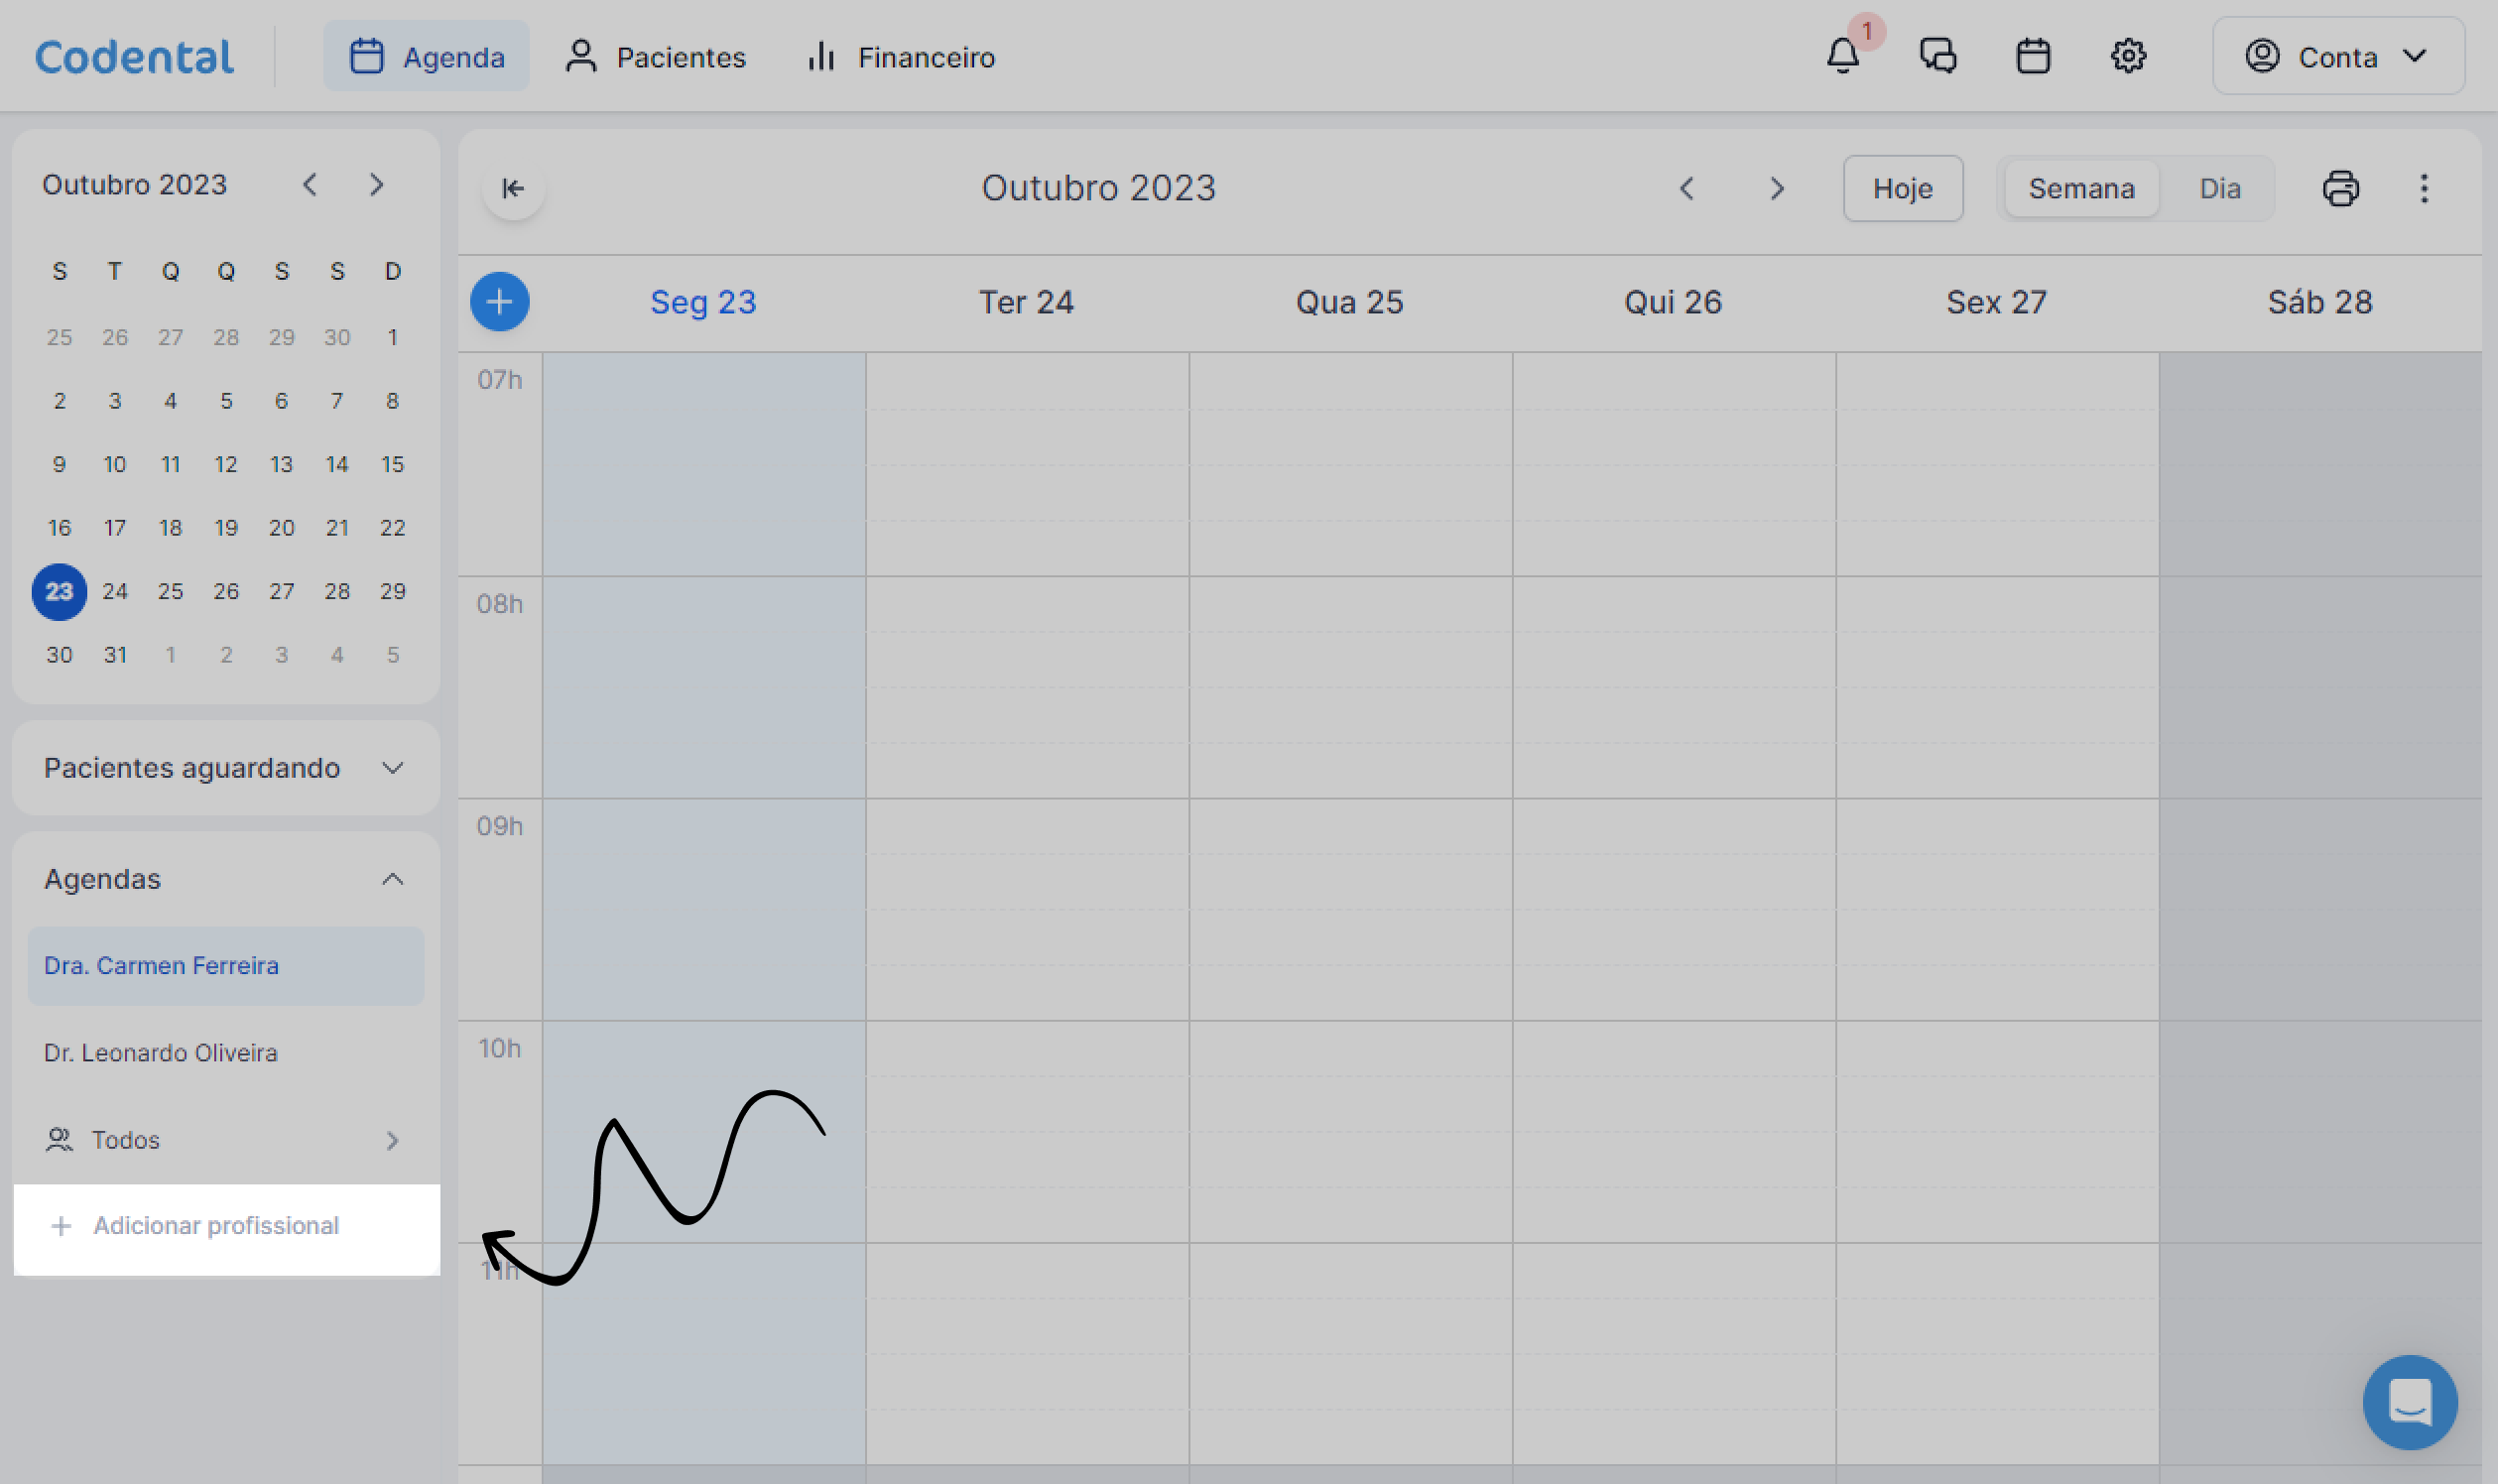Viewport: 2498px width, 1484px height.
Task: Open the three-dot more options menu
Action: pos(2423,188)
